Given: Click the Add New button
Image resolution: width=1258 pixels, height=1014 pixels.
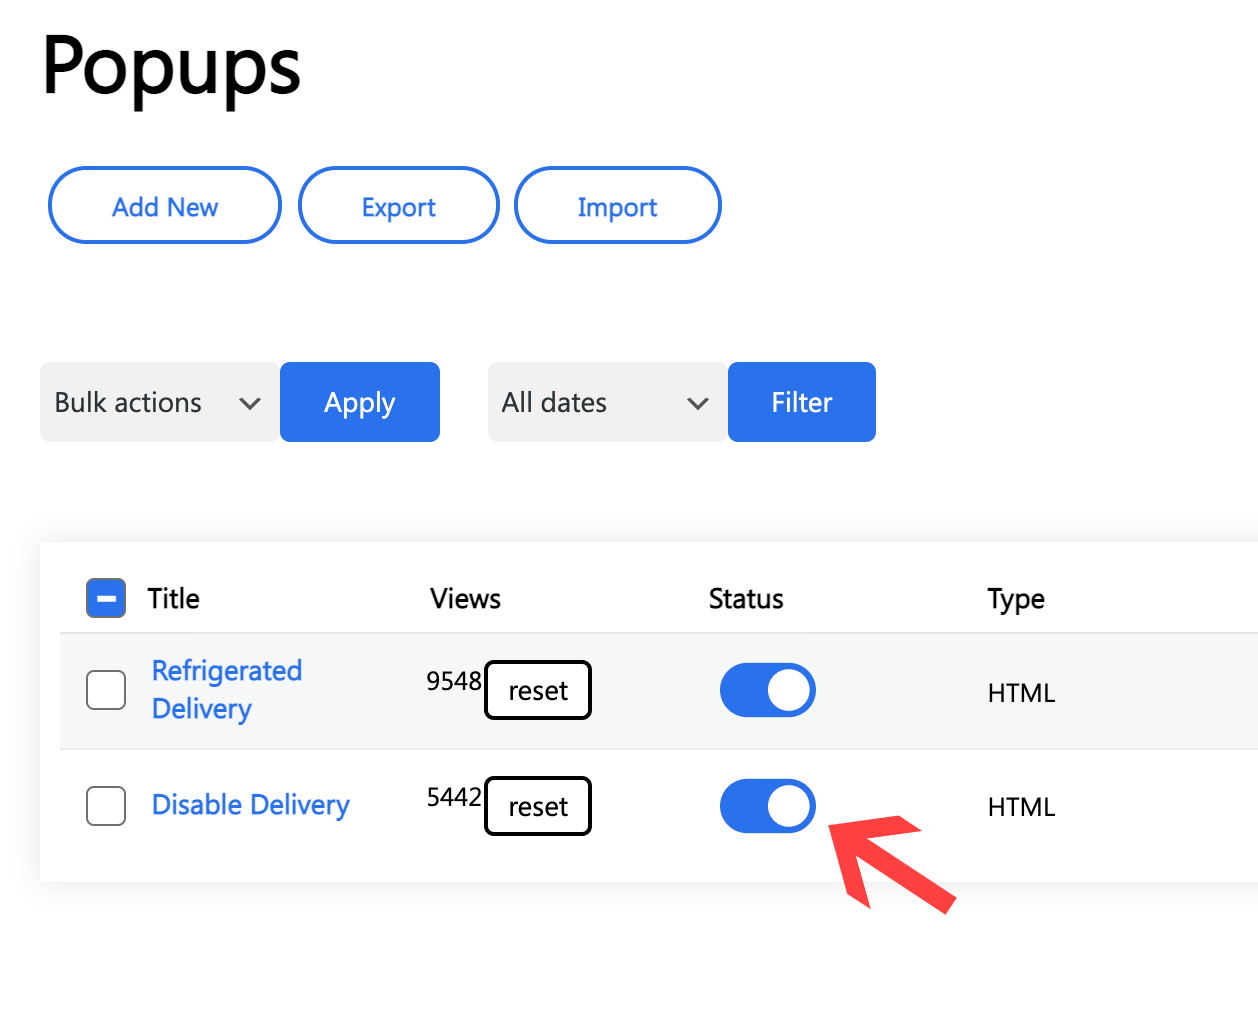Looking at the screenshot, I should 165,206.
